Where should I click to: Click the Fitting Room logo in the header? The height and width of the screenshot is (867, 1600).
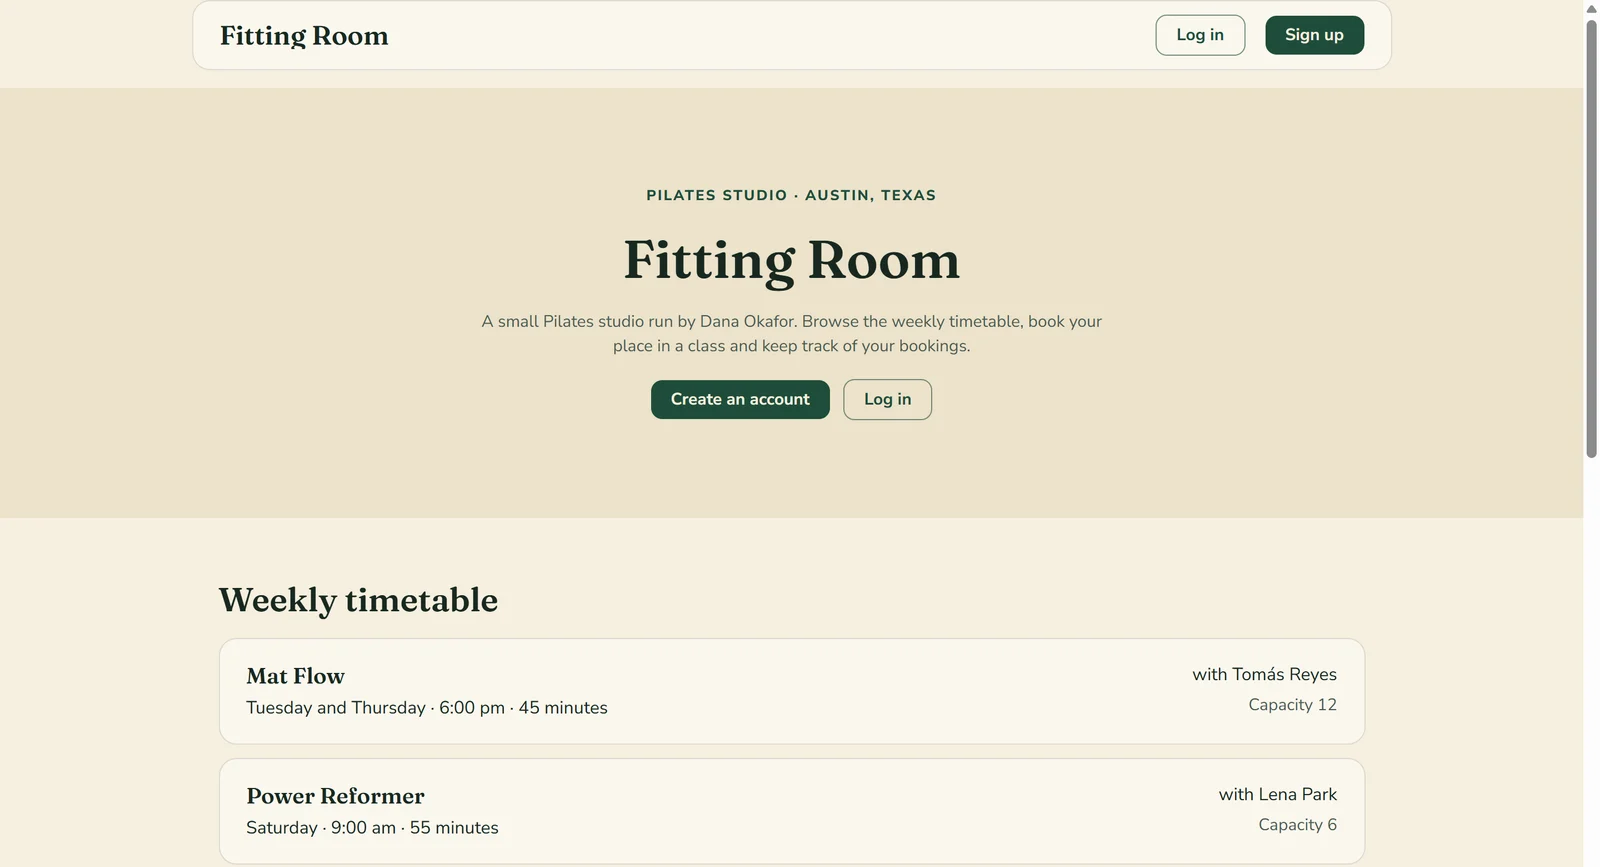click(x=304, y=36)
